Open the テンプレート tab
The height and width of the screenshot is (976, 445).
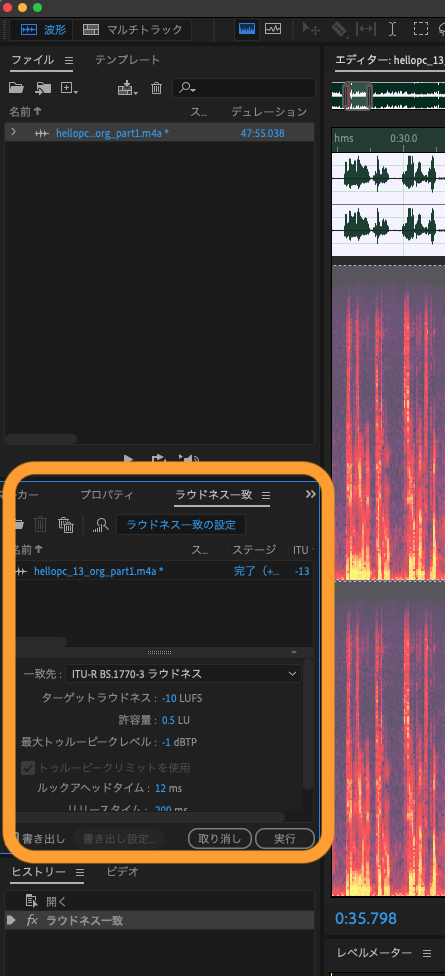coord(128,60)
